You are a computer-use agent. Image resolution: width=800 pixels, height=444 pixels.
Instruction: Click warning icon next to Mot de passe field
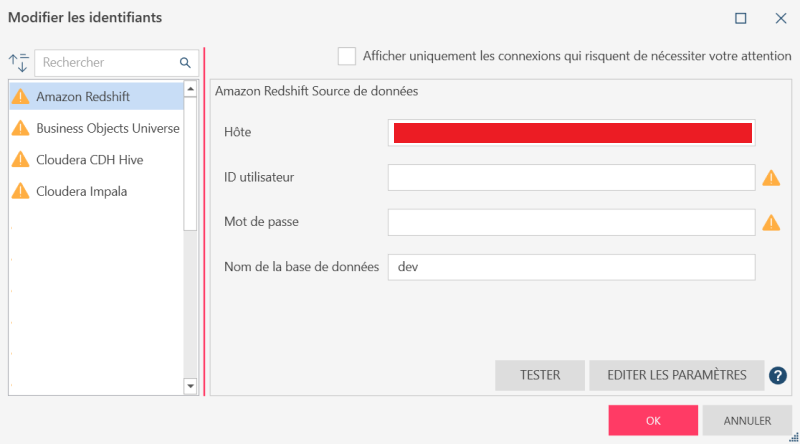(x=771, y=222)
